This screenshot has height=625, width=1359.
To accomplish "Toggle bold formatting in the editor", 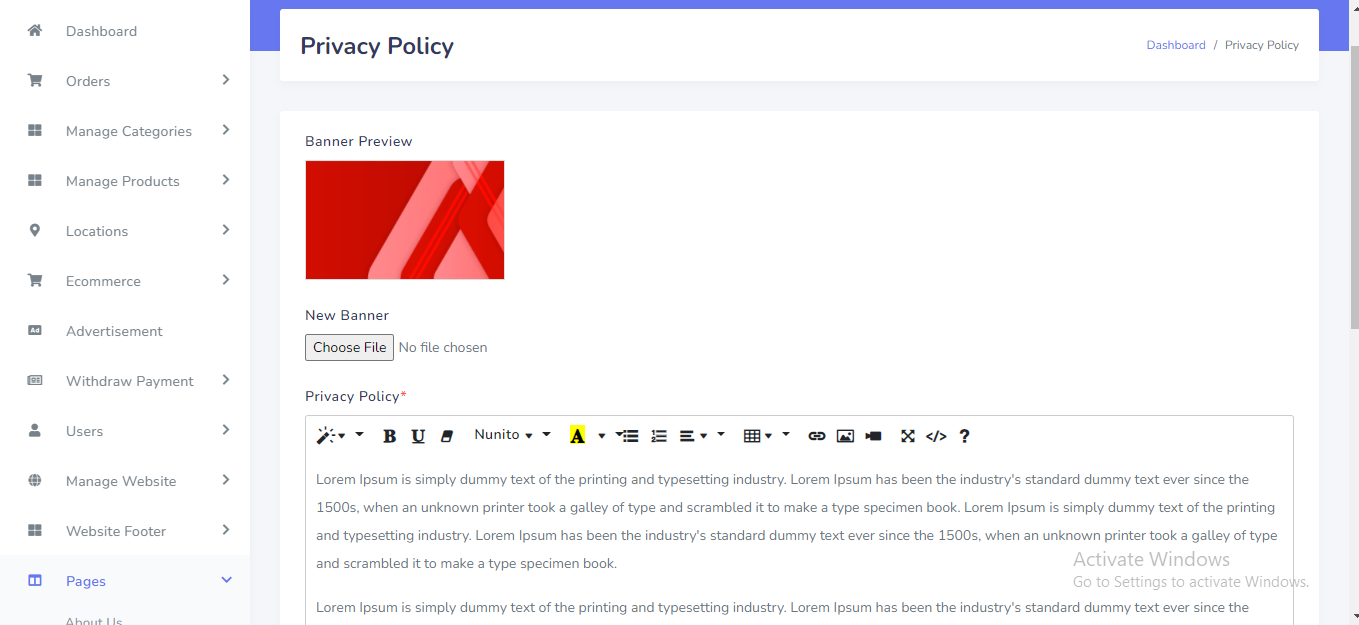I will (390, 436).
